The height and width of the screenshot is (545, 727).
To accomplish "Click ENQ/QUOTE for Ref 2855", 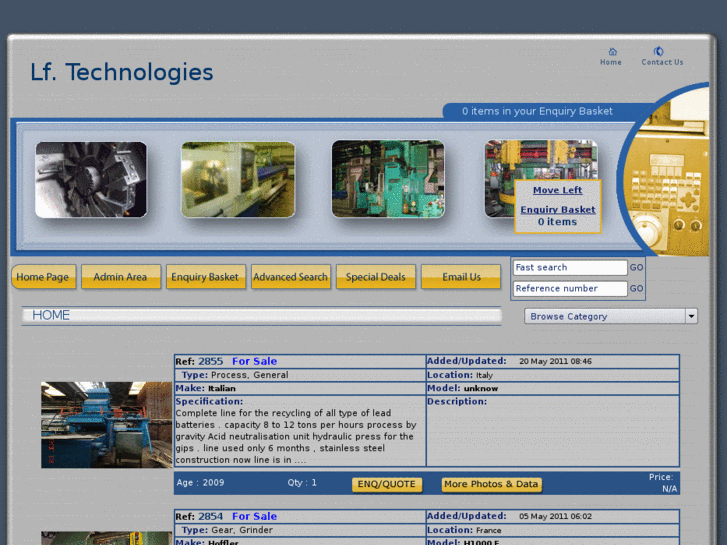I will [x=387, y=484].
